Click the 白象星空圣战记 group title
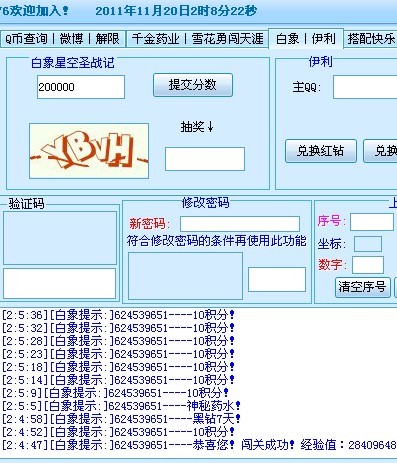The height and width of the screenshot is (463, 397). pos(73,63)
